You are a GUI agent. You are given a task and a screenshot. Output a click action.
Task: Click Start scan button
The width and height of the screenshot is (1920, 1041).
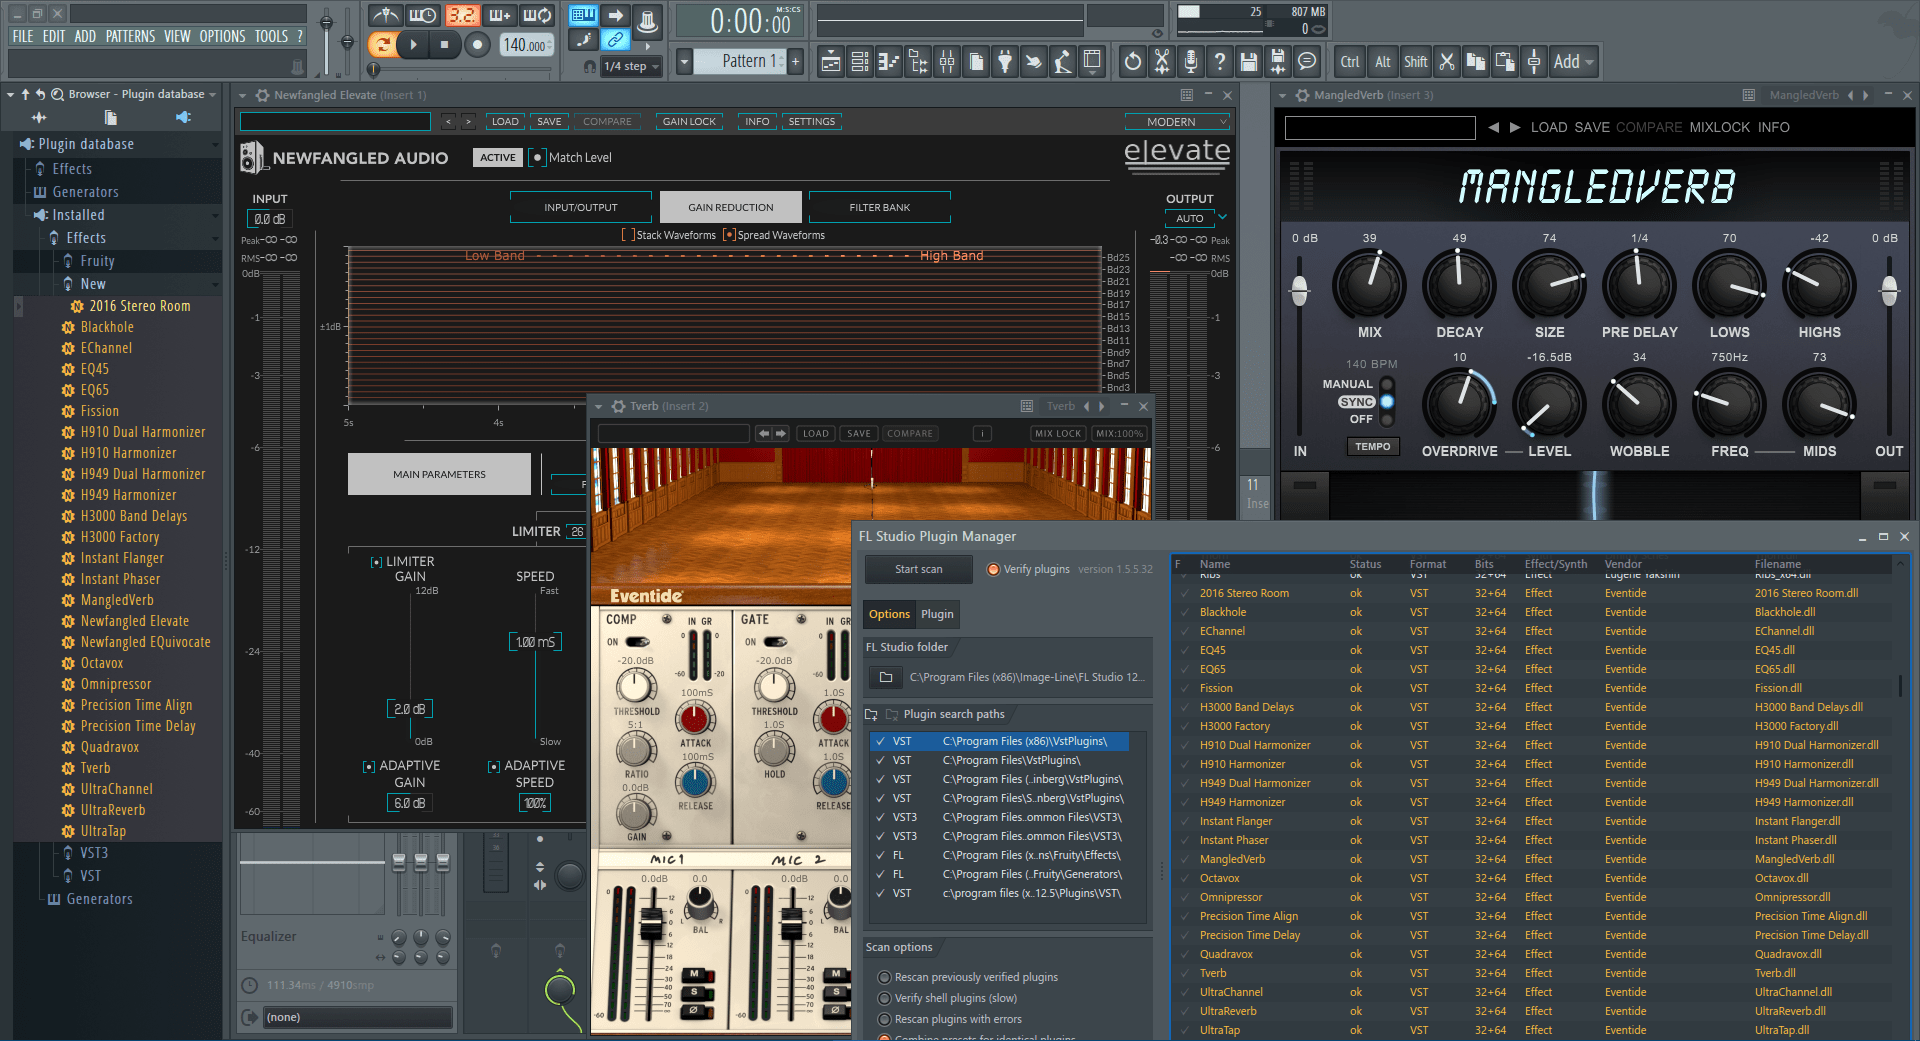[x=918, y=569]
